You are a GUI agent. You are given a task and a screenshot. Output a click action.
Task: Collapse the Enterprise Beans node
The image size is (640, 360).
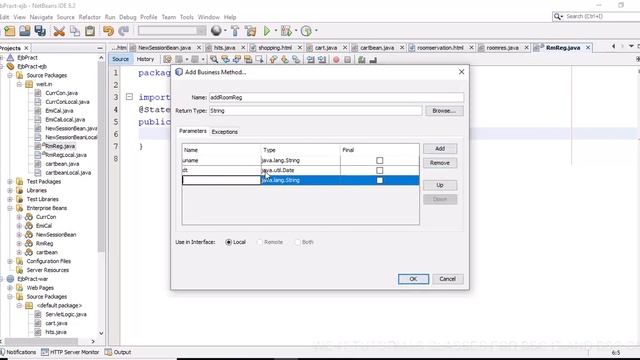coord(10,208)
